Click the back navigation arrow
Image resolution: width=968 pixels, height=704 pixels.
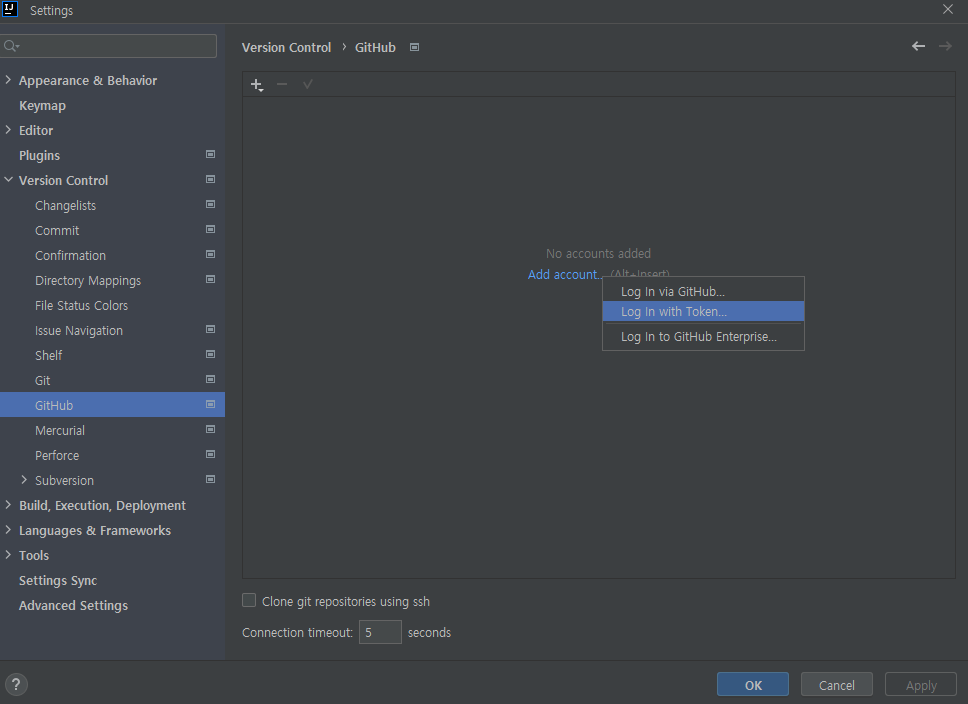click(x=919, y=46)
